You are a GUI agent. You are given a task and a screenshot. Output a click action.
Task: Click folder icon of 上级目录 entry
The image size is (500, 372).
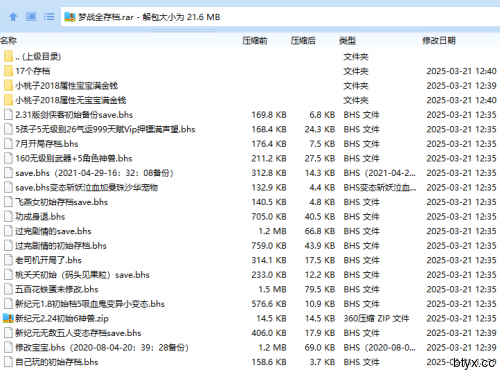click(8, 56)
